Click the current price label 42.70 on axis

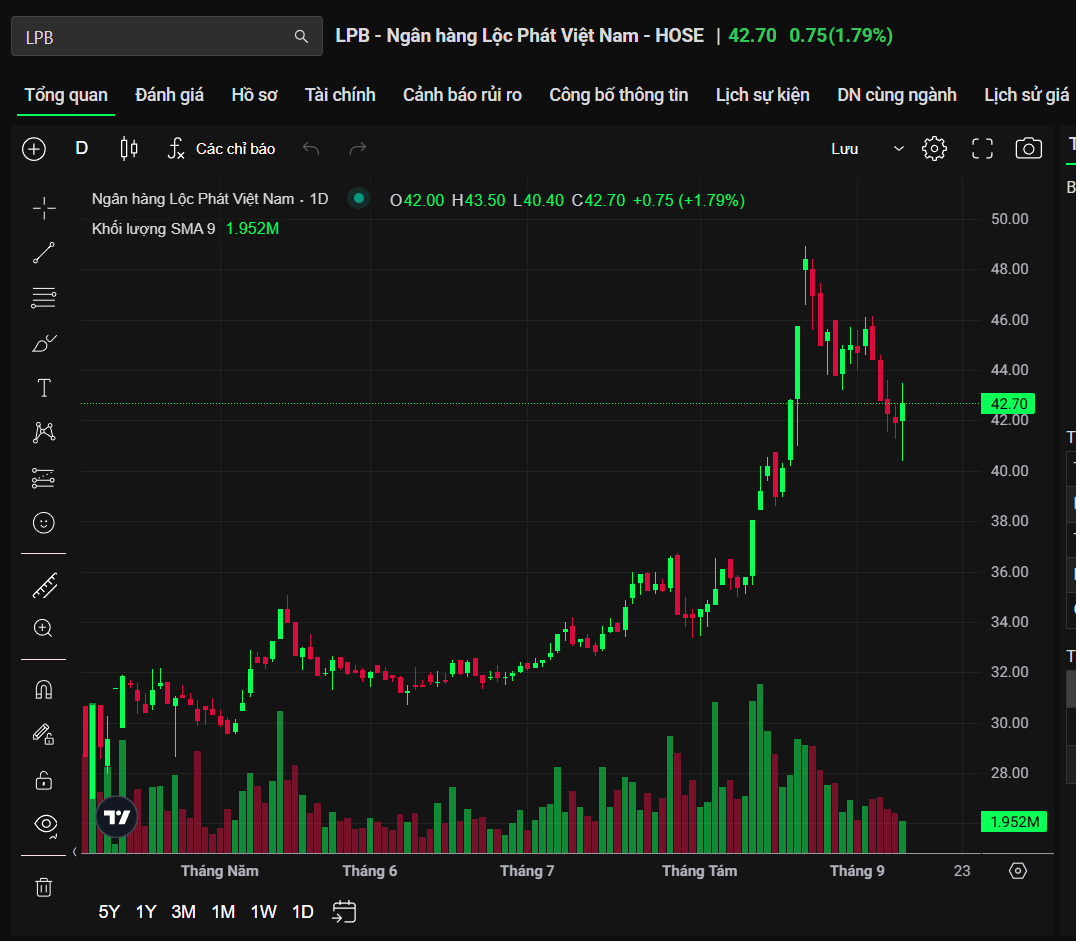coord(1008,404)
